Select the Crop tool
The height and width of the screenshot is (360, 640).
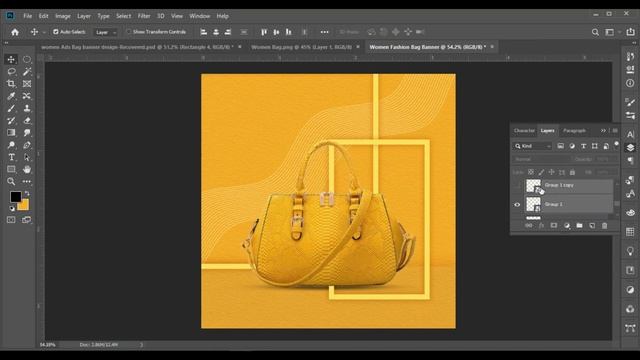tap(11, 84)
